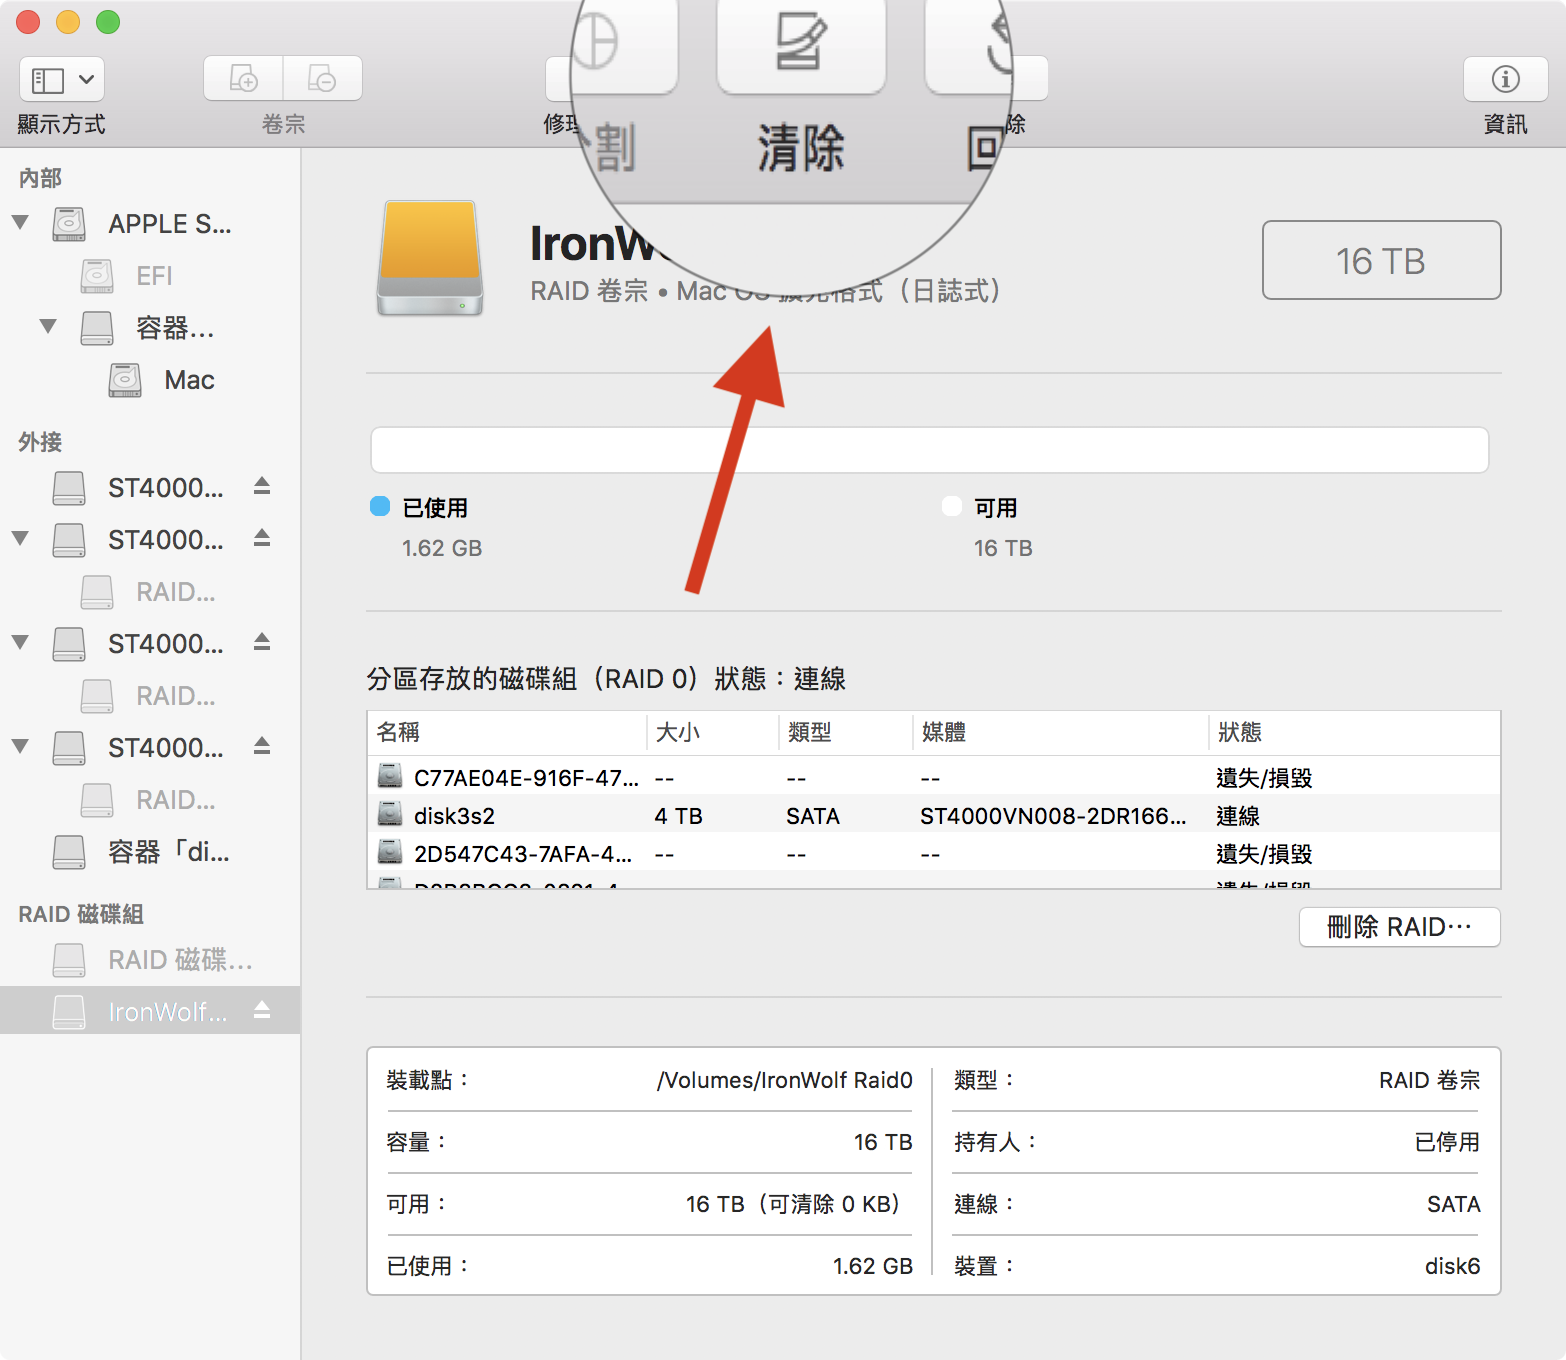This screenshot has height=1360, width=1566.
Task: Click the Info (資訊) toolbar button
Action: 1505,79
